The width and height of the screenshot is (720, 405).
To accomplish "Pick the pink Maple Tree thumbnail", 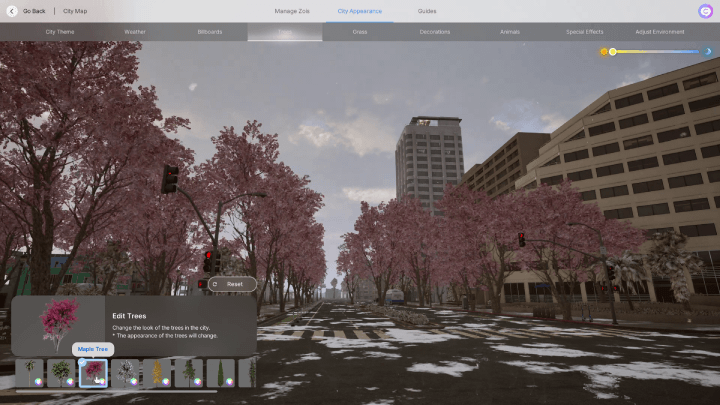I will click(x=93, y=373).
